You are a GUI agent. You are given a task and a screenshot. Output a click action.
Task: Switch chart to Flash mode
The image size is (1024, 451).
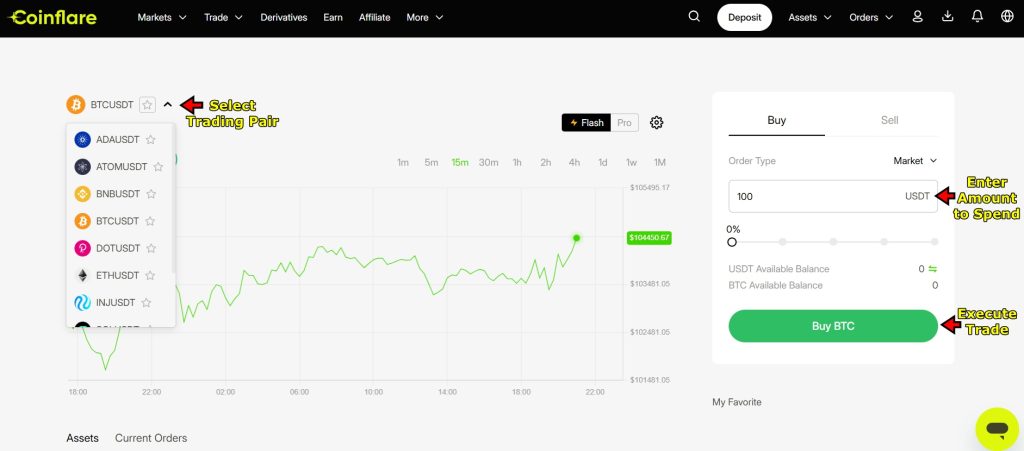click(586, 123)
